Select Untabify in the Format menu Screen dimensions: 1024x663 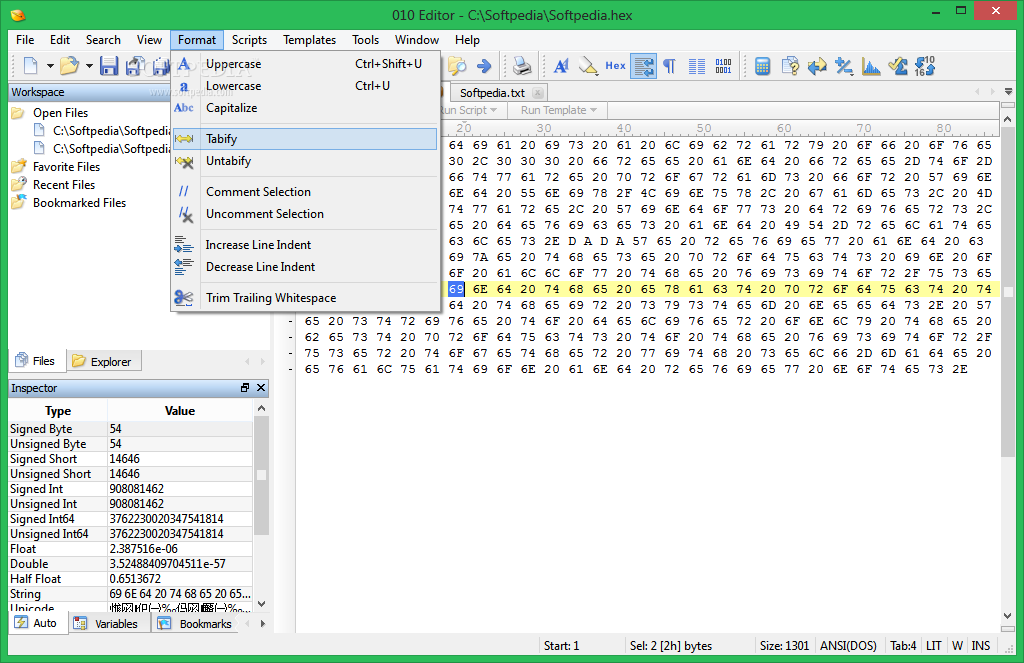point(306,161)
